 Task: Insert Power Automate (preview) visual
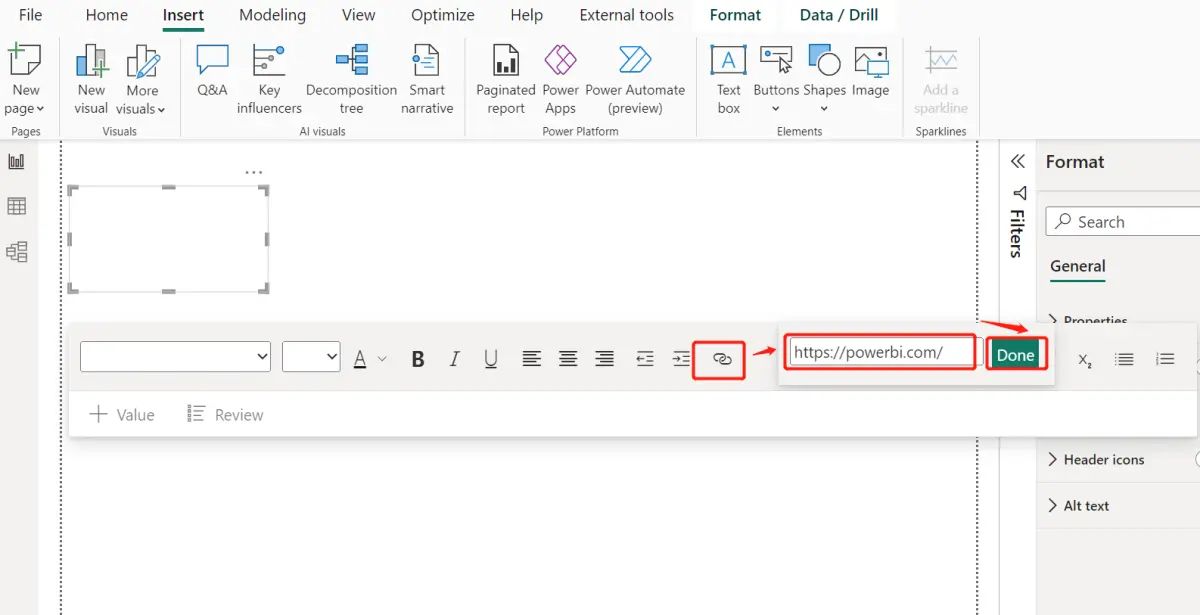pos(635,80)
